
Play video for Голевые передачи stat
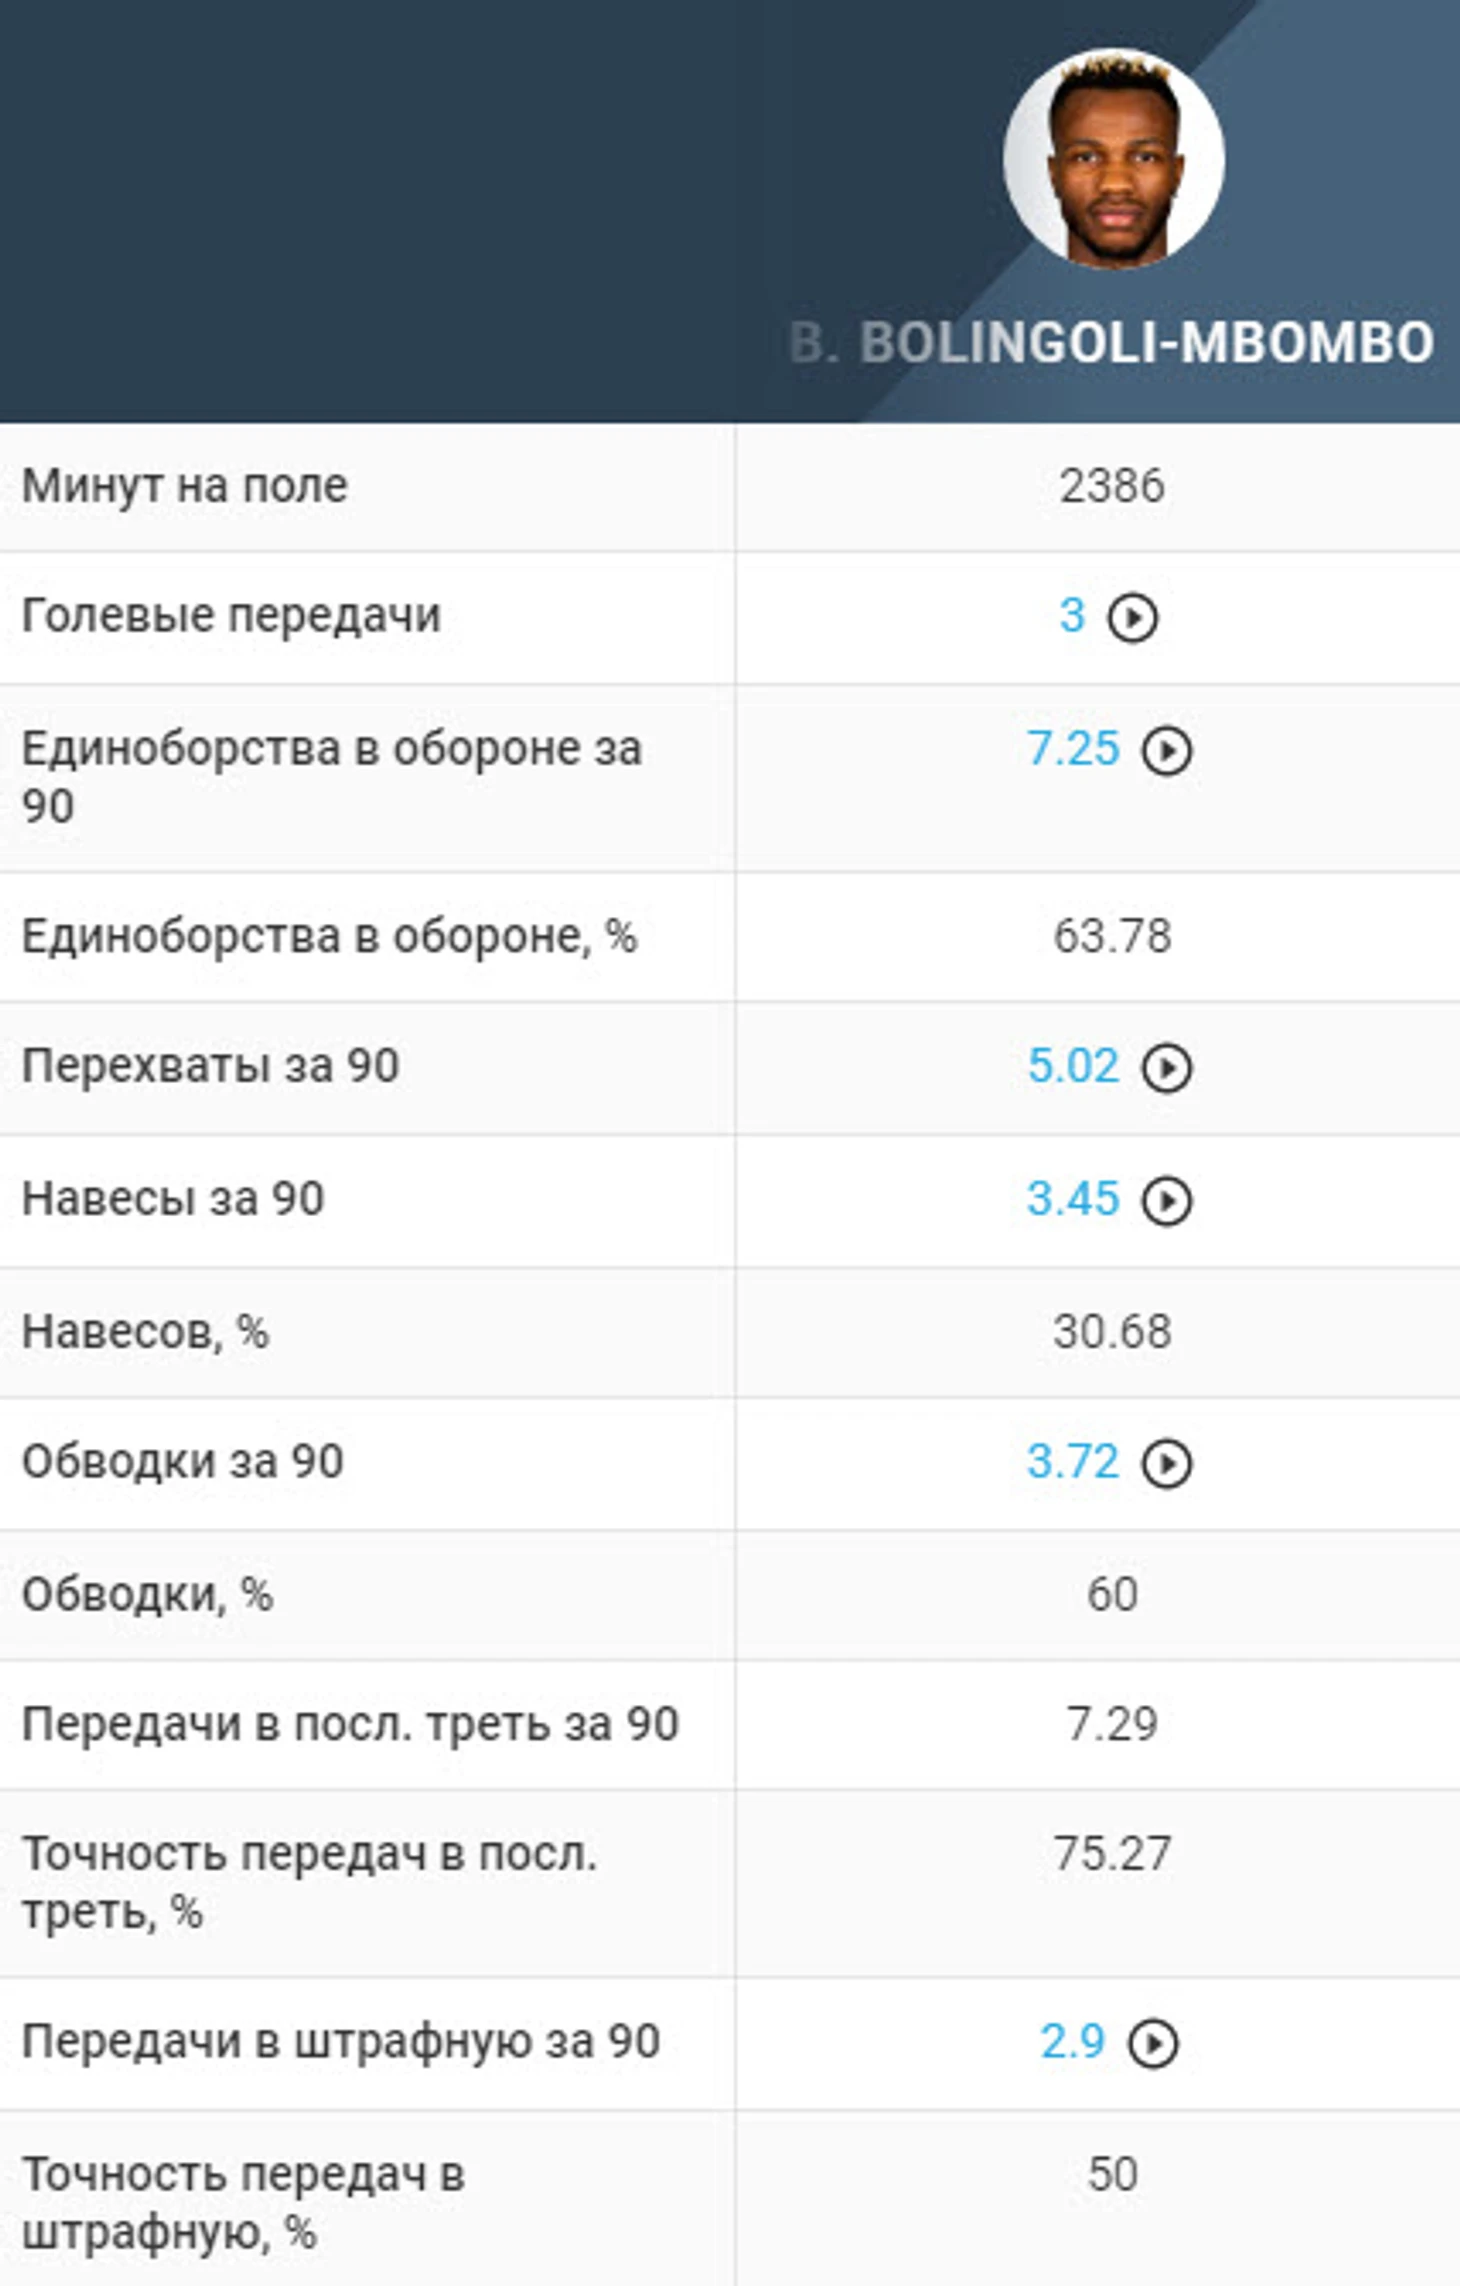coord(1132,617)
